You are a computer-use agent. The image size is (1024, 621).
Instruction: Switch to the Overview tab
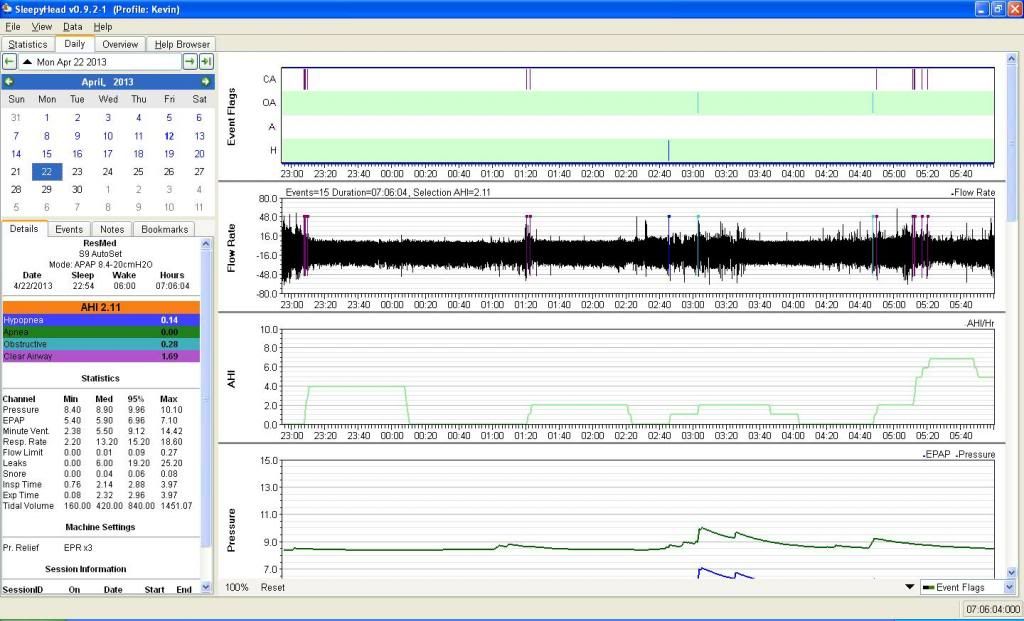(x=120, y=44)
